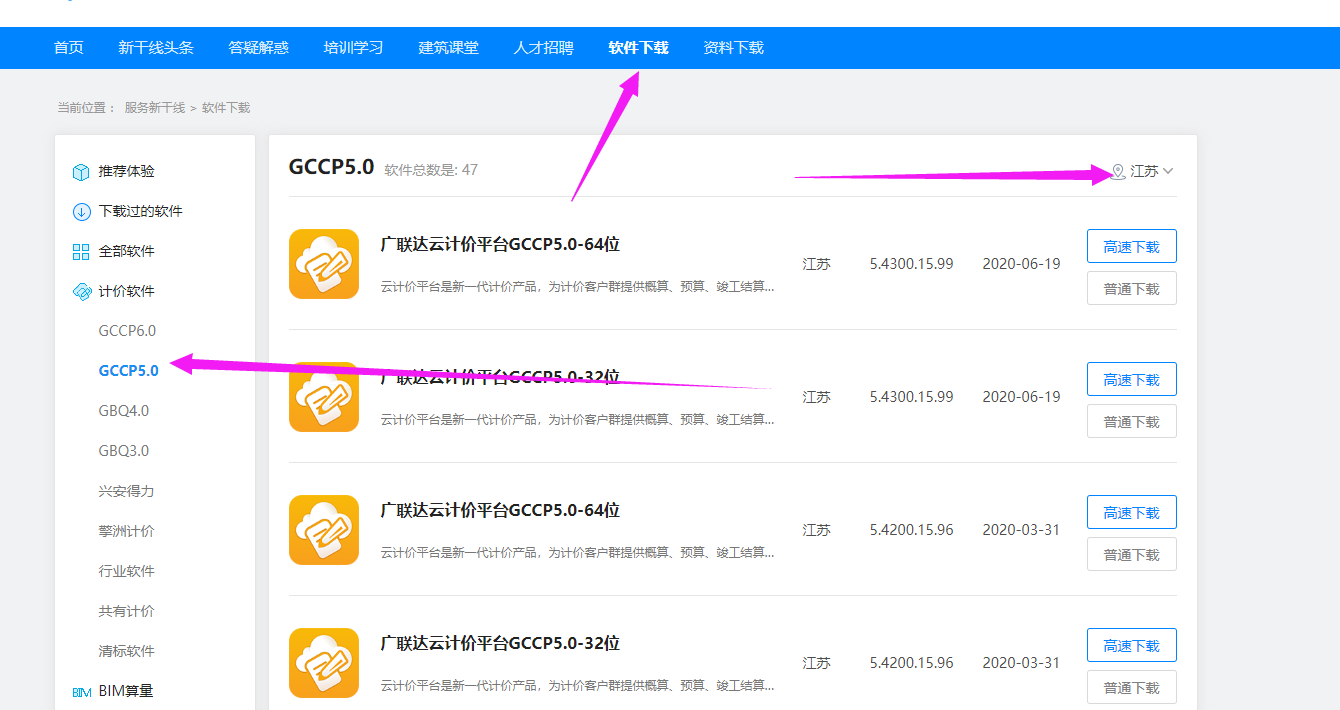Open the 广联达云计价平台GCCP5.0-32位 title dated 2020-03-31
This screenshot has width=1340, height=710.
point(500,644)
